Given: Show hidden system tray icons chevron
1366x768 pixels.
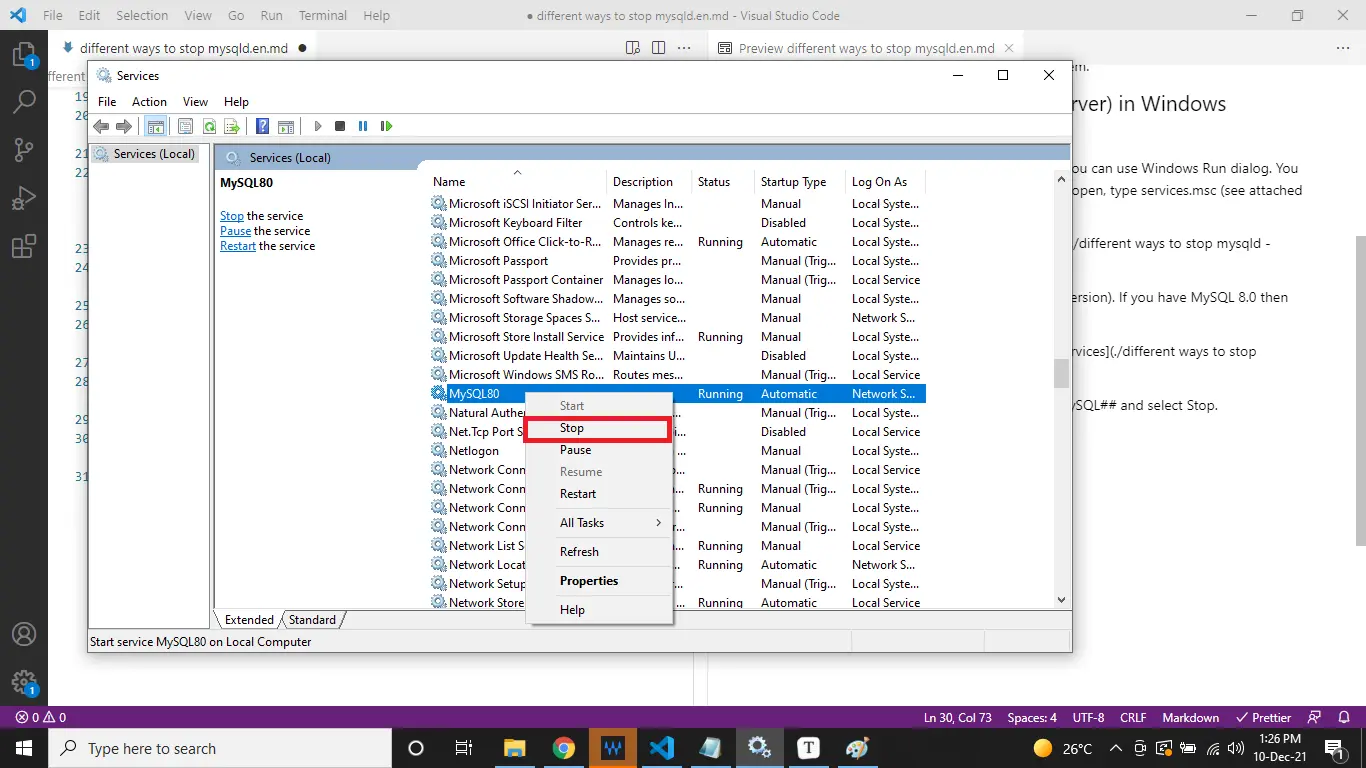Looking at the screenshot, I should [1117, 748].
